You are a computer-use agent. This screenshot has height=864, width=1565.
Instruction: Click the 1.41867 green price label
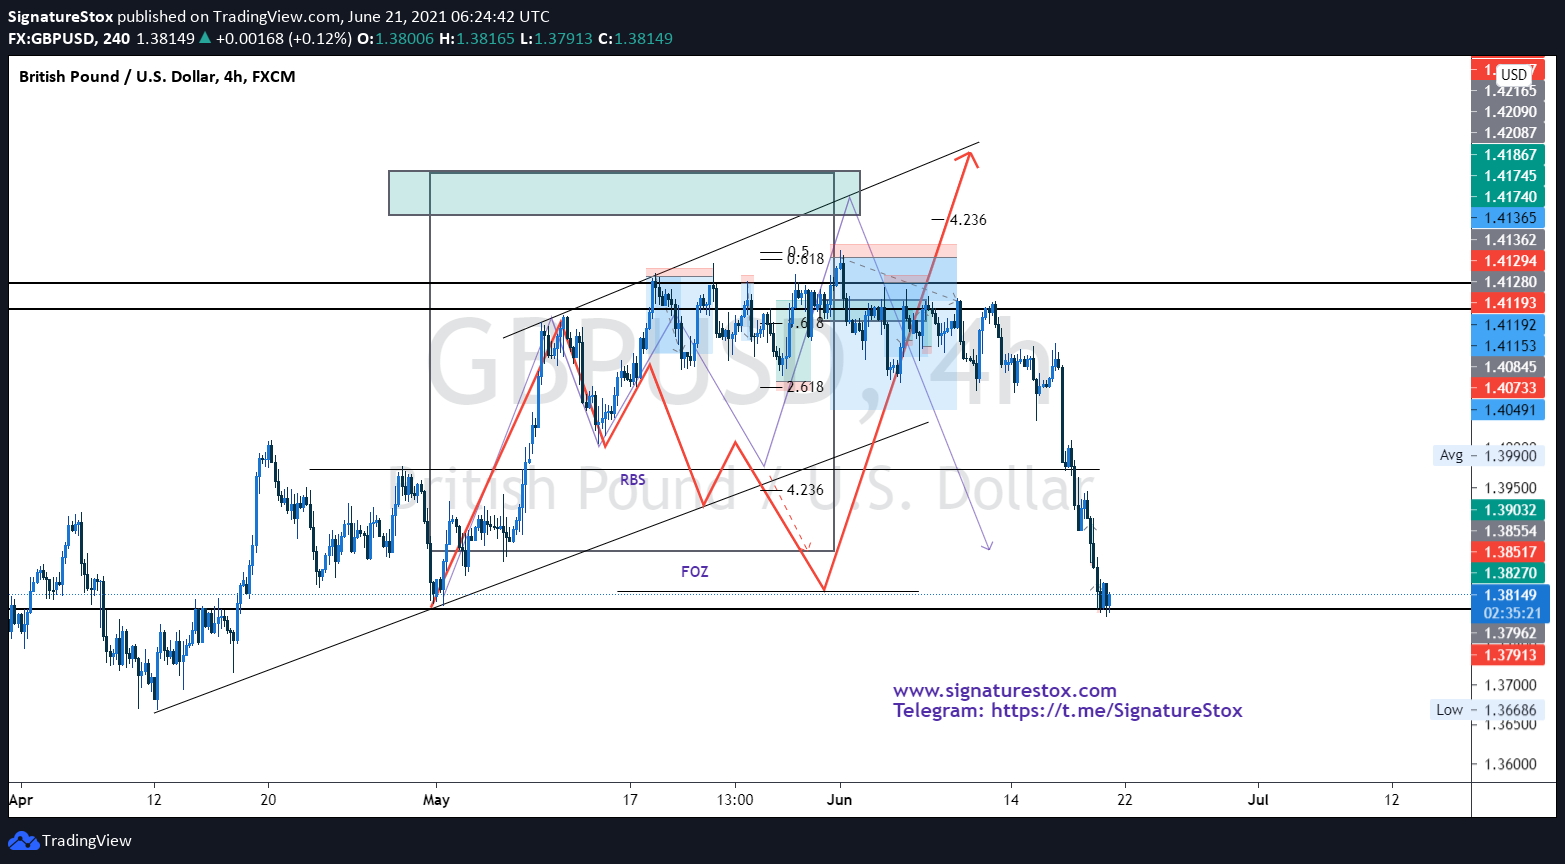point(1510,155)
